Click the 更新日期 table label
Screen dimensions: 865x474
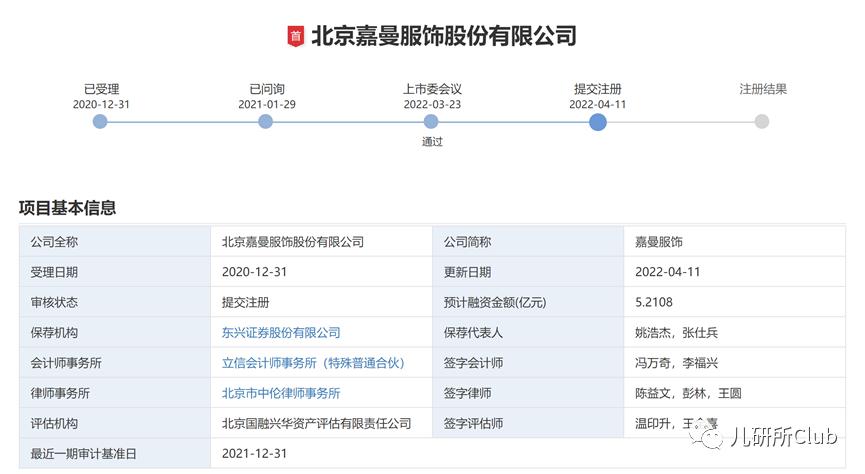coord(467,272)
